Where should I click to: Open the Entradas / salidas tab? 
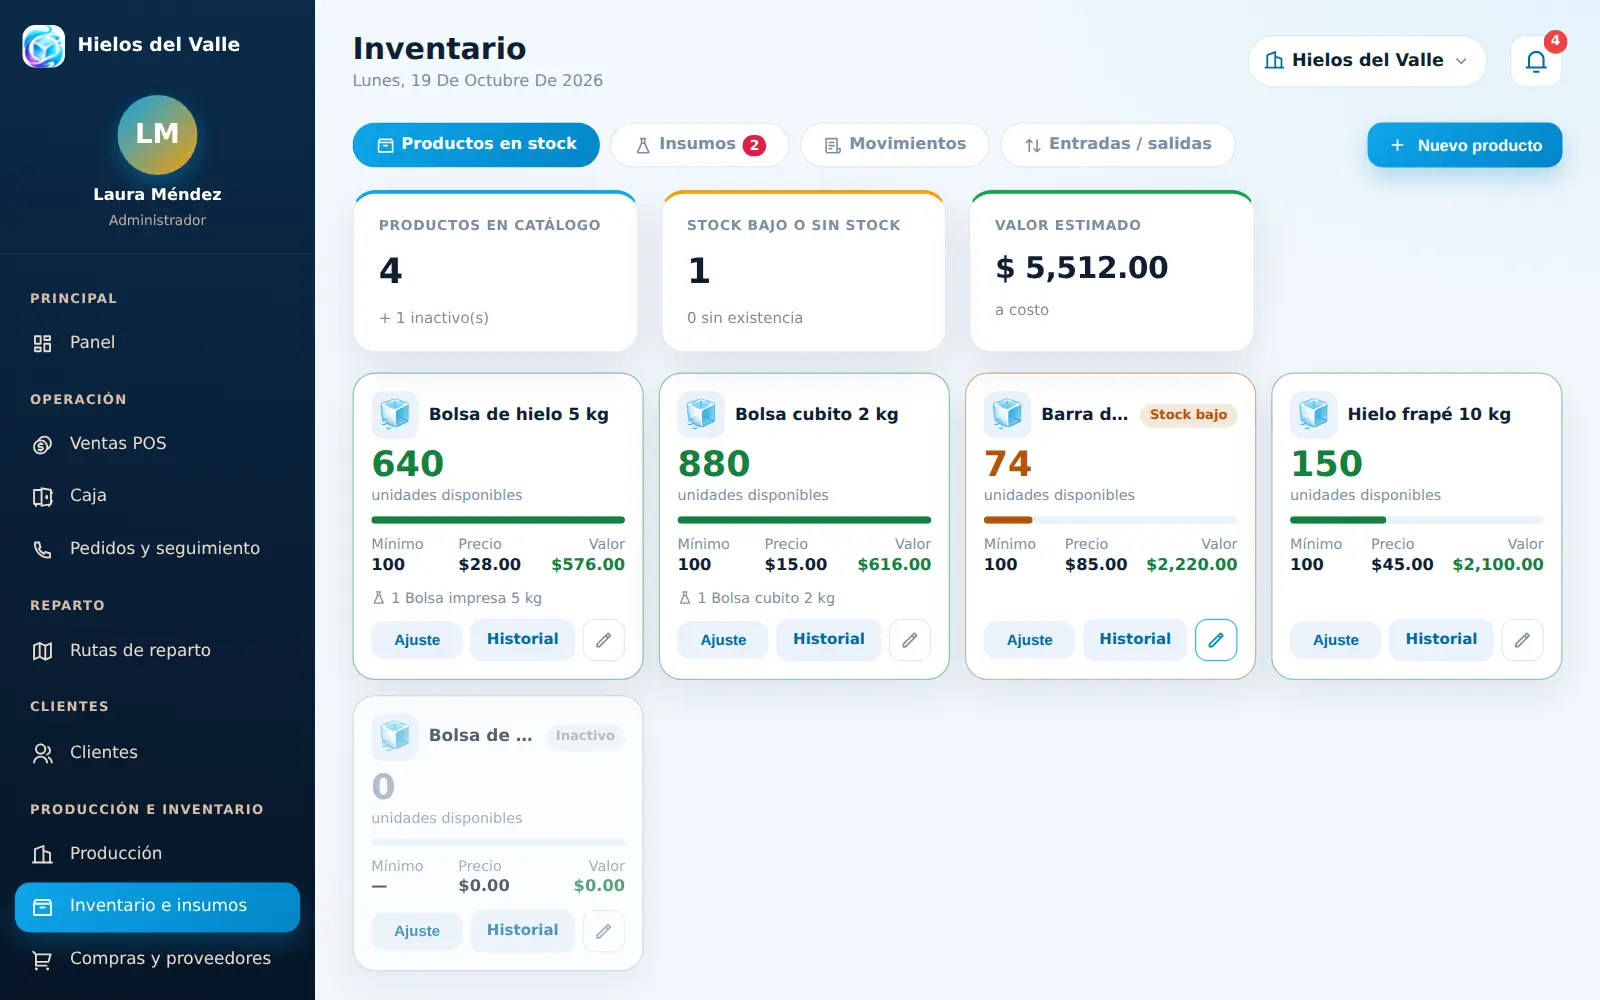tap(1118, 145)
